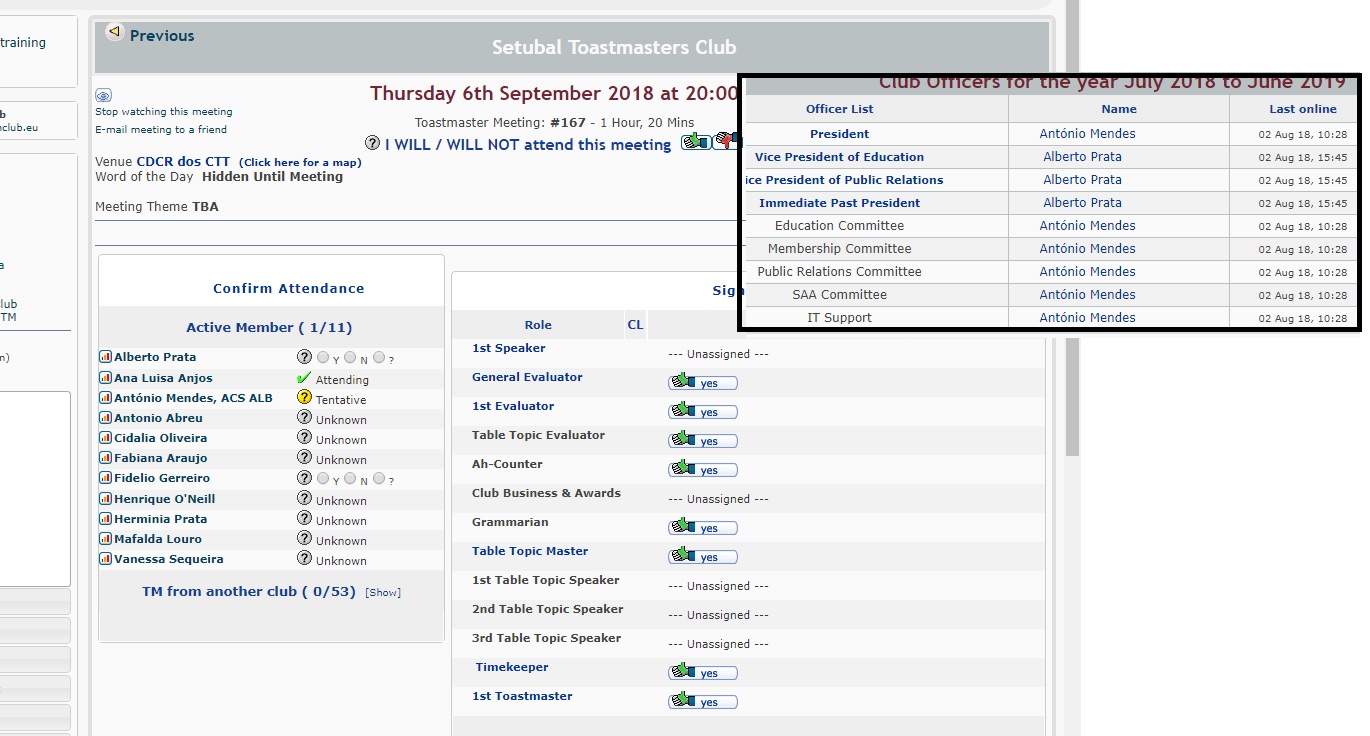Click Last online column header
This screenshot has height=736, width=1370.
(x=1303, y=109)
